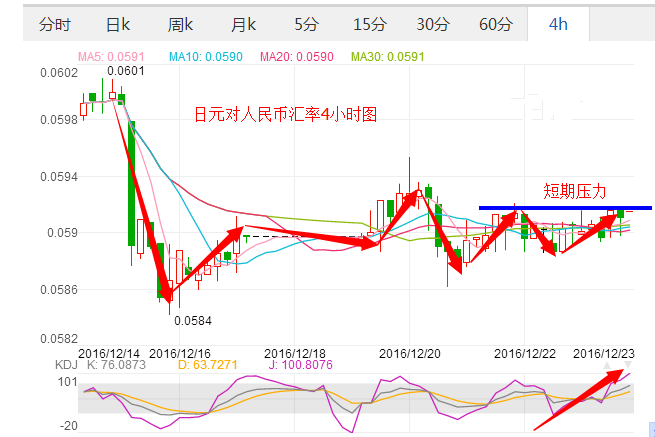The image size is (655, 437).
Task: Switch to the 30分 interval tab
Action: [433, 24]
